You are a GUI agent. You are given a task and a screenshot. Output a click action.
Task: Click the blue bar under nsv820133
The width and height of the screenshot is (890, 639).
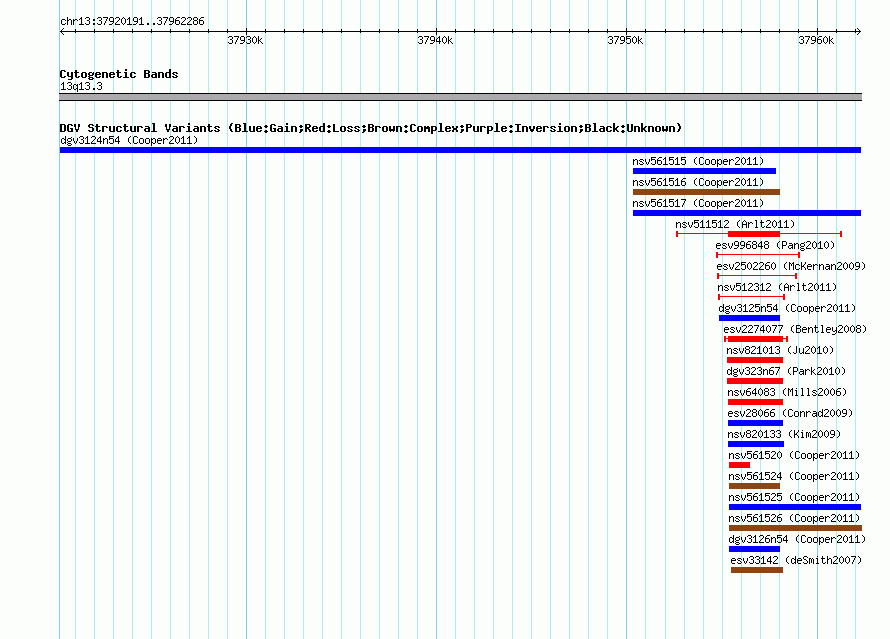[756, 444]
